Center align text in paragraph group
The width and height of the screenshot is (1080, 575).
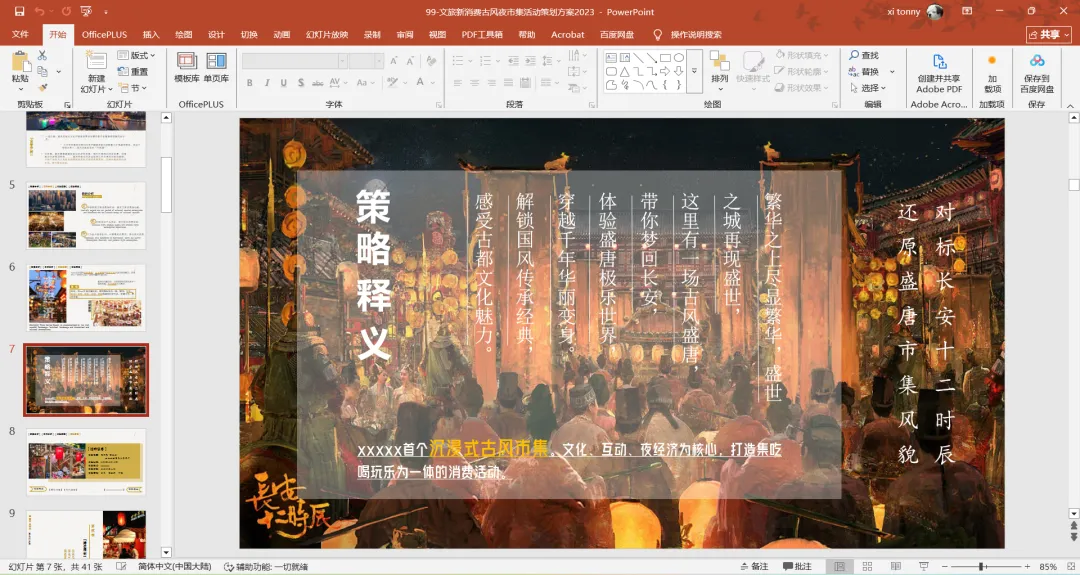(x=475, y=83)
